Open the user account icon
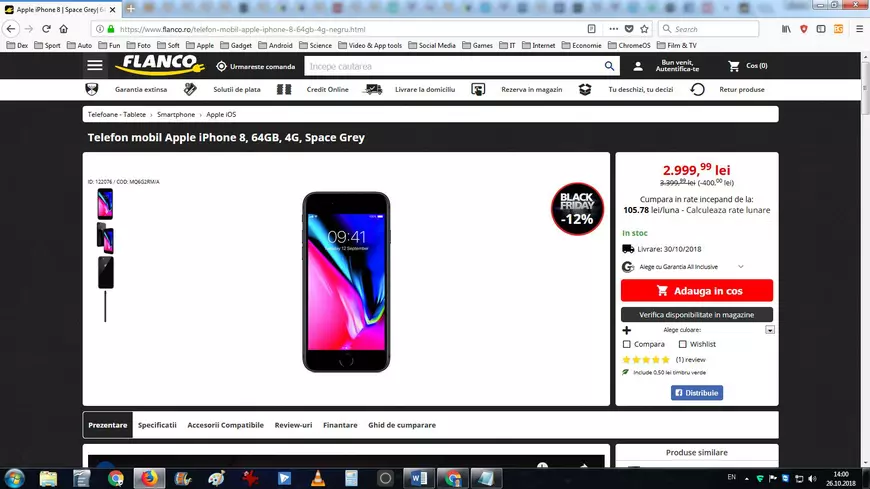The width and height of the screenshot is (870, 489). (x=638, y=66)
